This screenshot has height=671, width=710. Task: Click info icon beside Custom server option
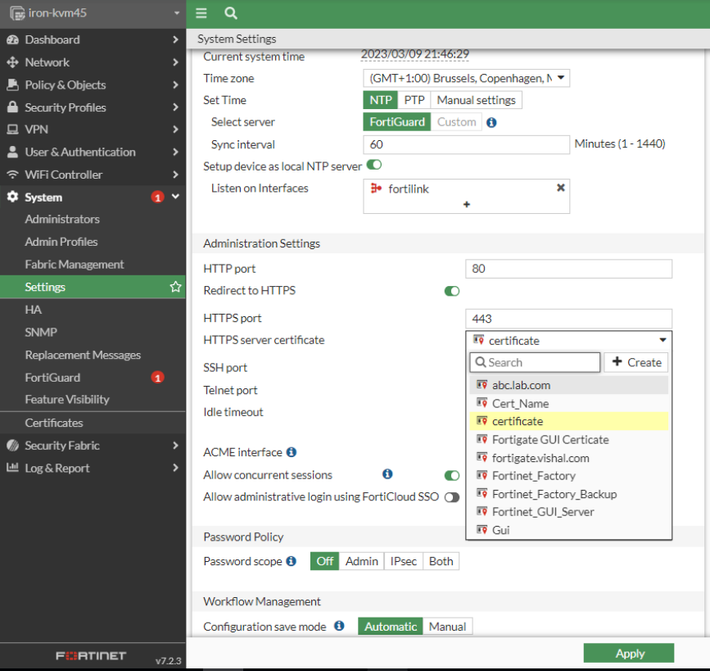491,122
